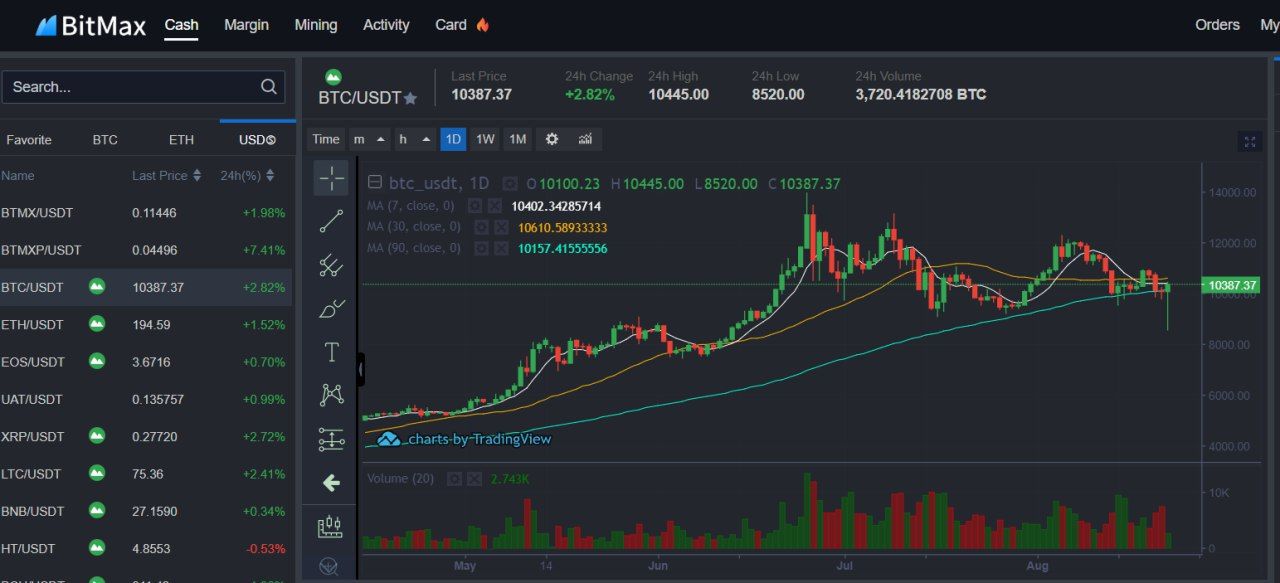Open the Margin tab
The height and width of the screenshot is (583, 1280).
[246, 25]
